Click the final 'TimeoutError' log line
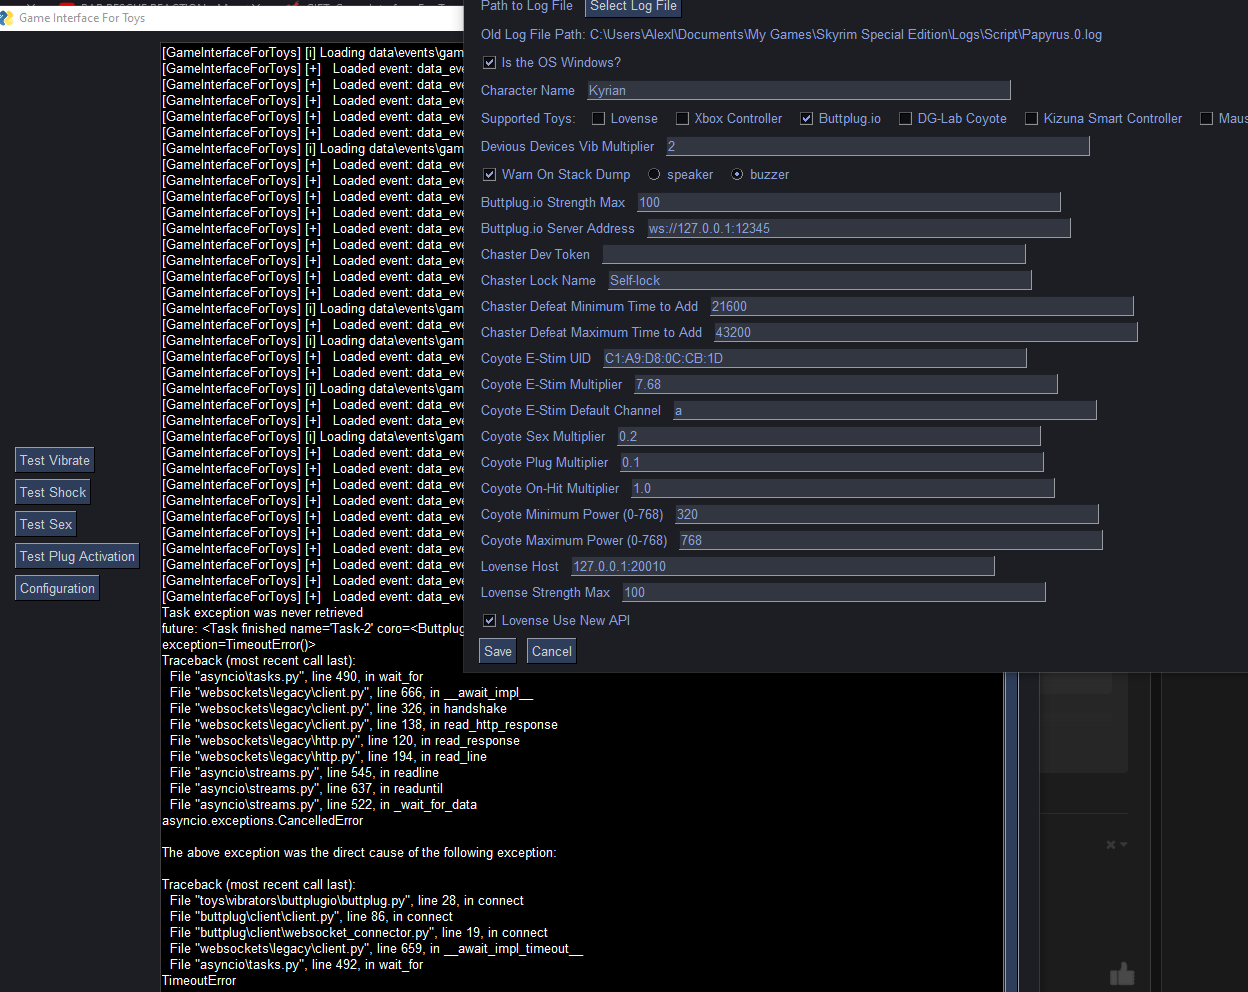The height and width of the screenshot is (992, 1248). [199, 980]
